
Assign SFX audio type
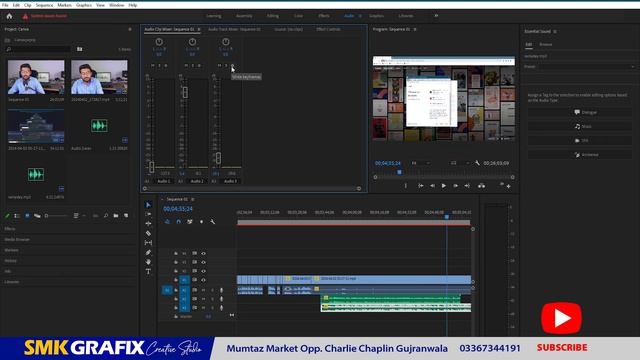click(x=580, y=140)
